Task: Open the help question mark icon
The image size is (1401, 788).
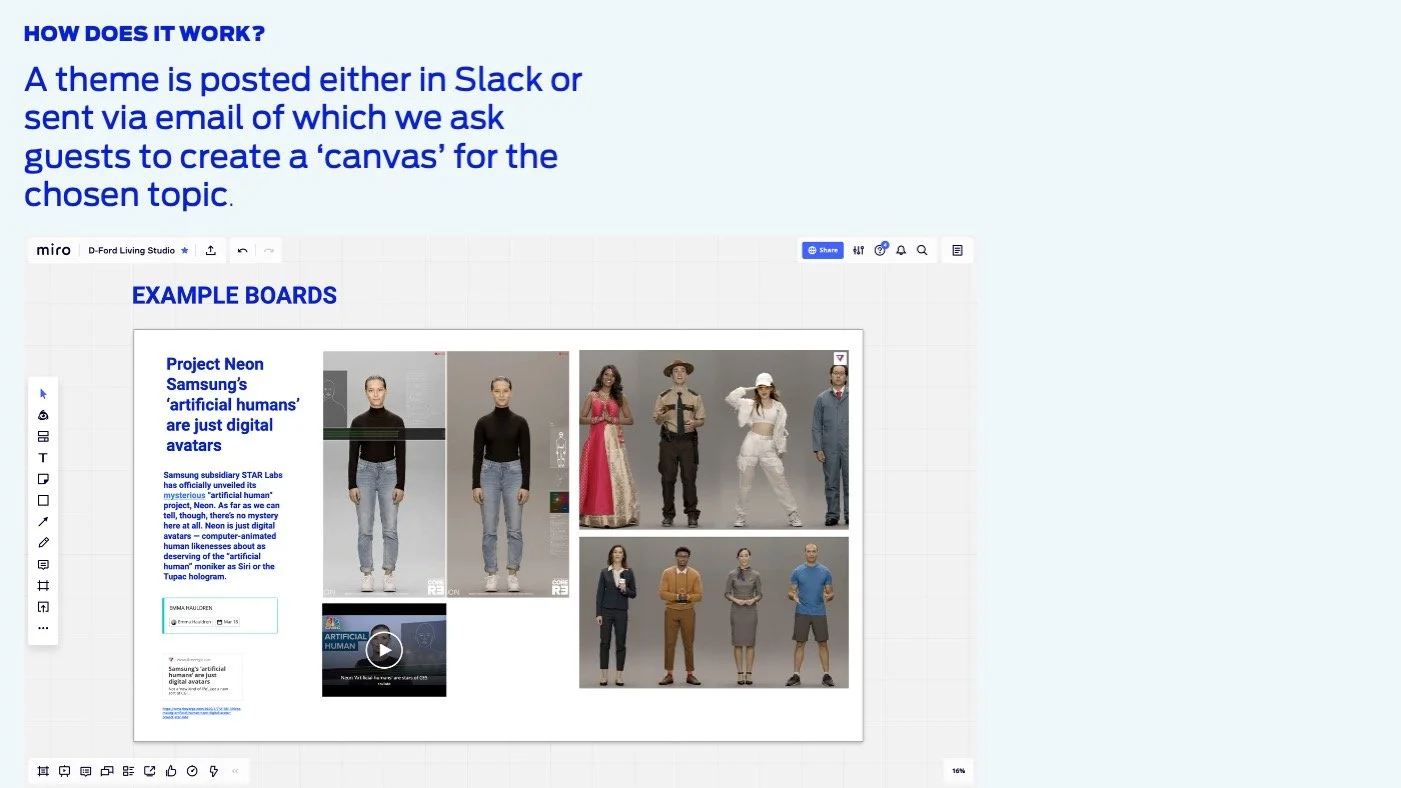Action: pos(880,251)
